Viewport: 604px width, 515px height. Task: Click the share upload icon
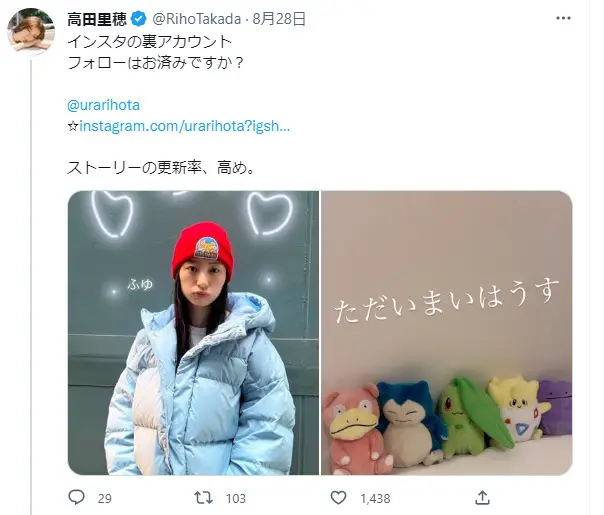[x=482, y=498]
